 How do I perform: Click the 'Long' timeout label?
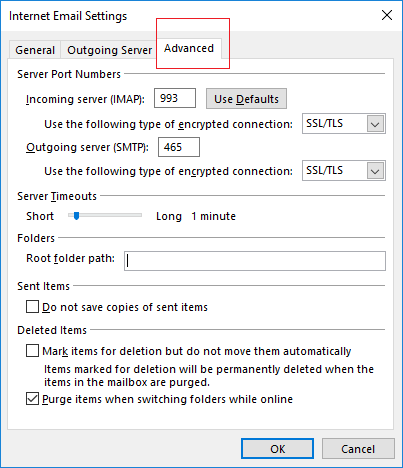[x=169, y=216]
